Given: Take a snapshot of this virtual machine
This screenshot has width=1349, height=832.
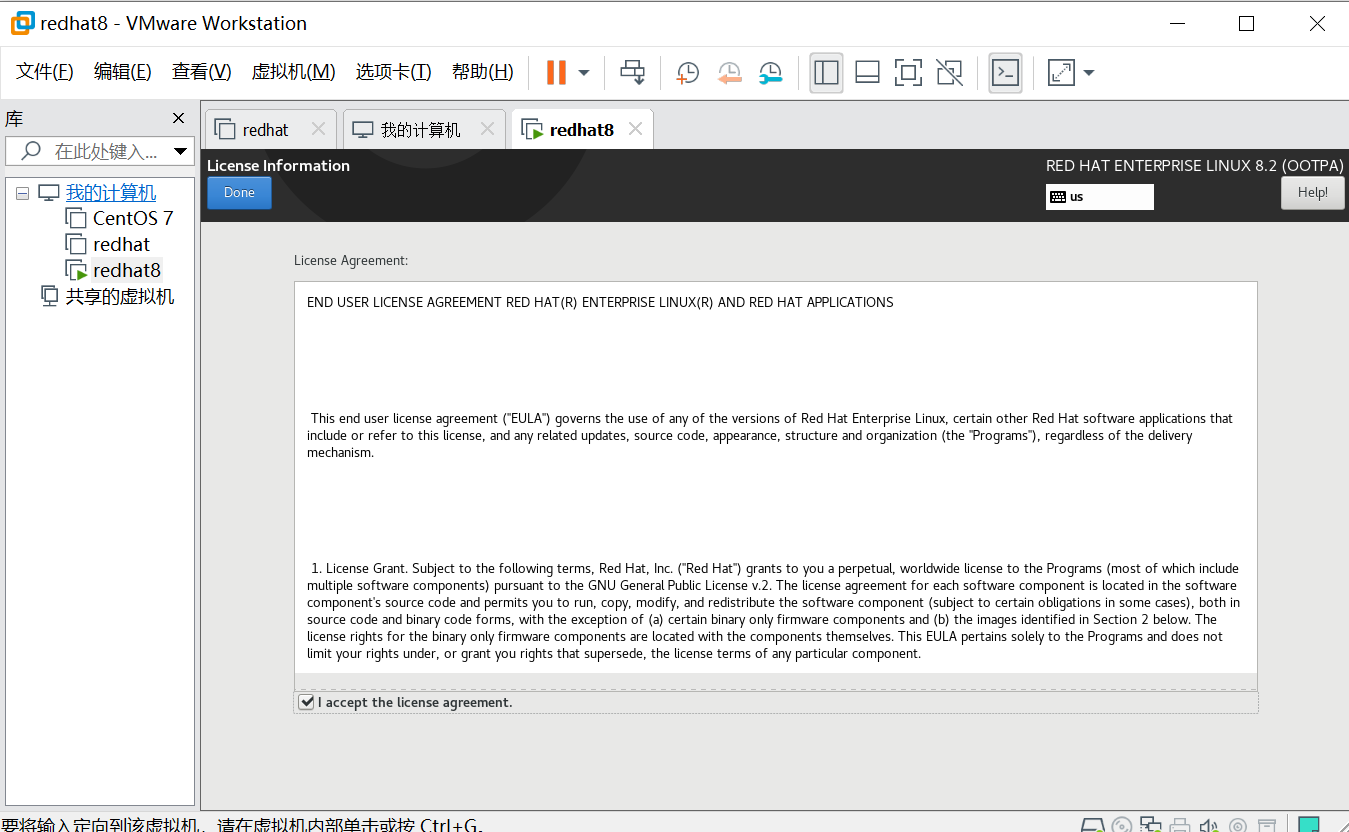Looking at the screenshot, I should click(687, 72).
